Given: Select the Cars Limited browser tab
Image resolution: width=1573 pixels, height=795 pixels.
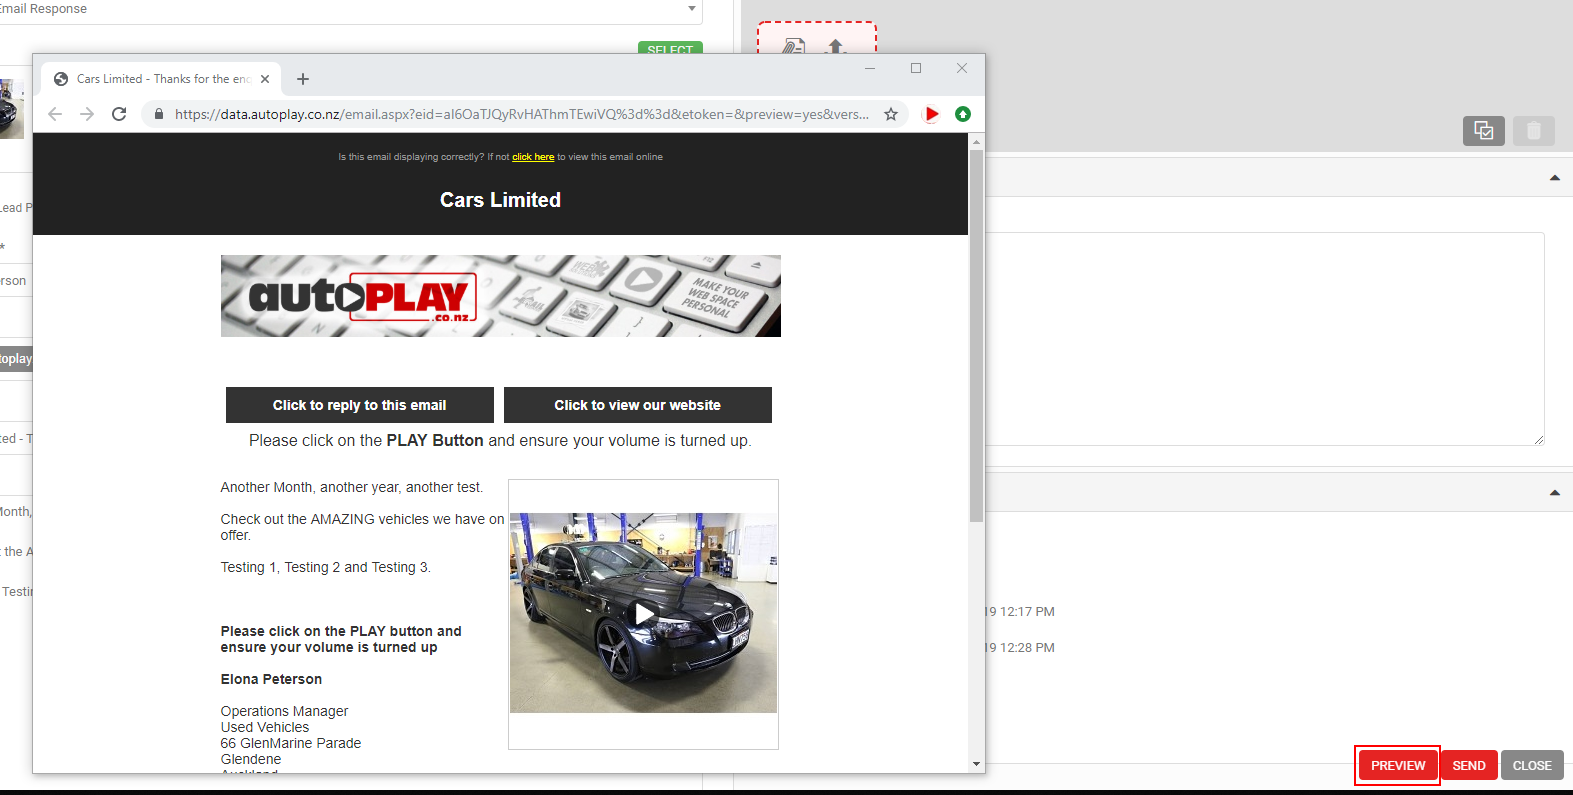Looking at the screenshot, I should (x=161, y=79).
